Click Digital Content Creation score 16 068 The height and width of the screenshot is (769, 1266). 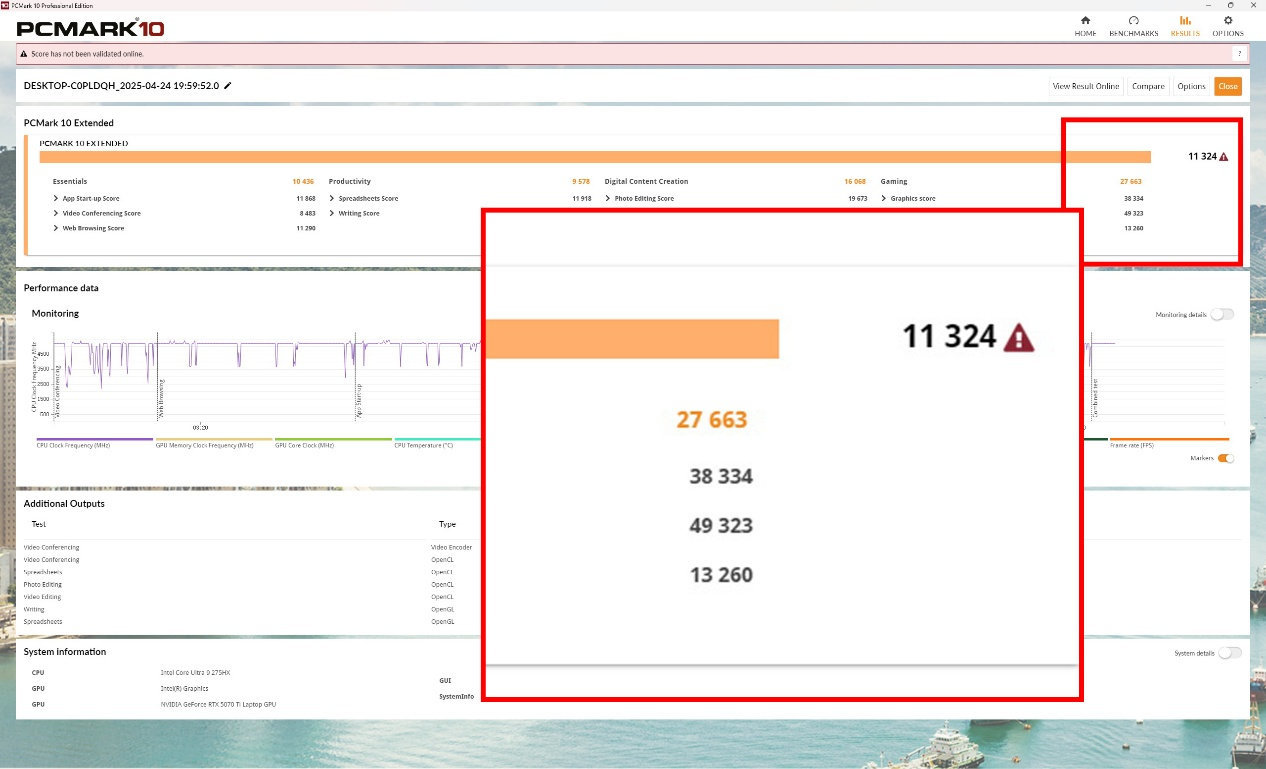[x=855, y=182]
